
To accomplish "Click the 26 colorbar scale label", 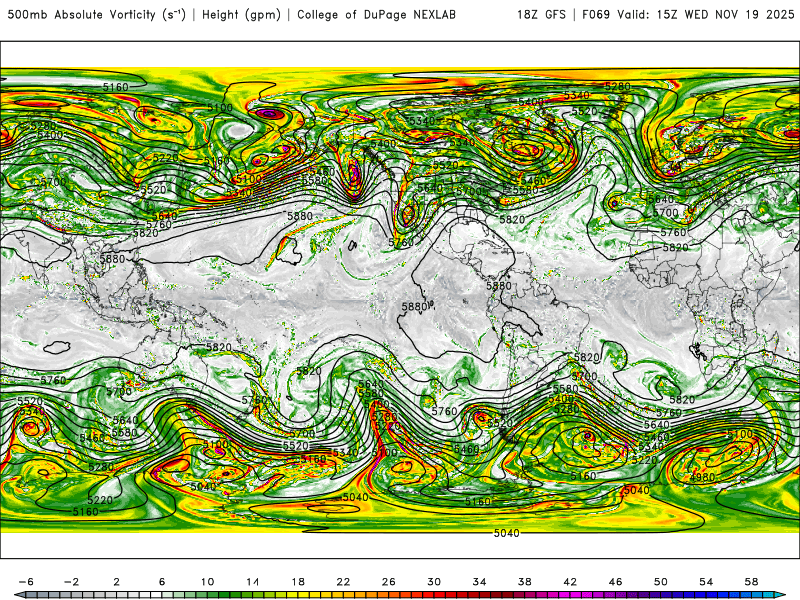I will pos(389,582).
